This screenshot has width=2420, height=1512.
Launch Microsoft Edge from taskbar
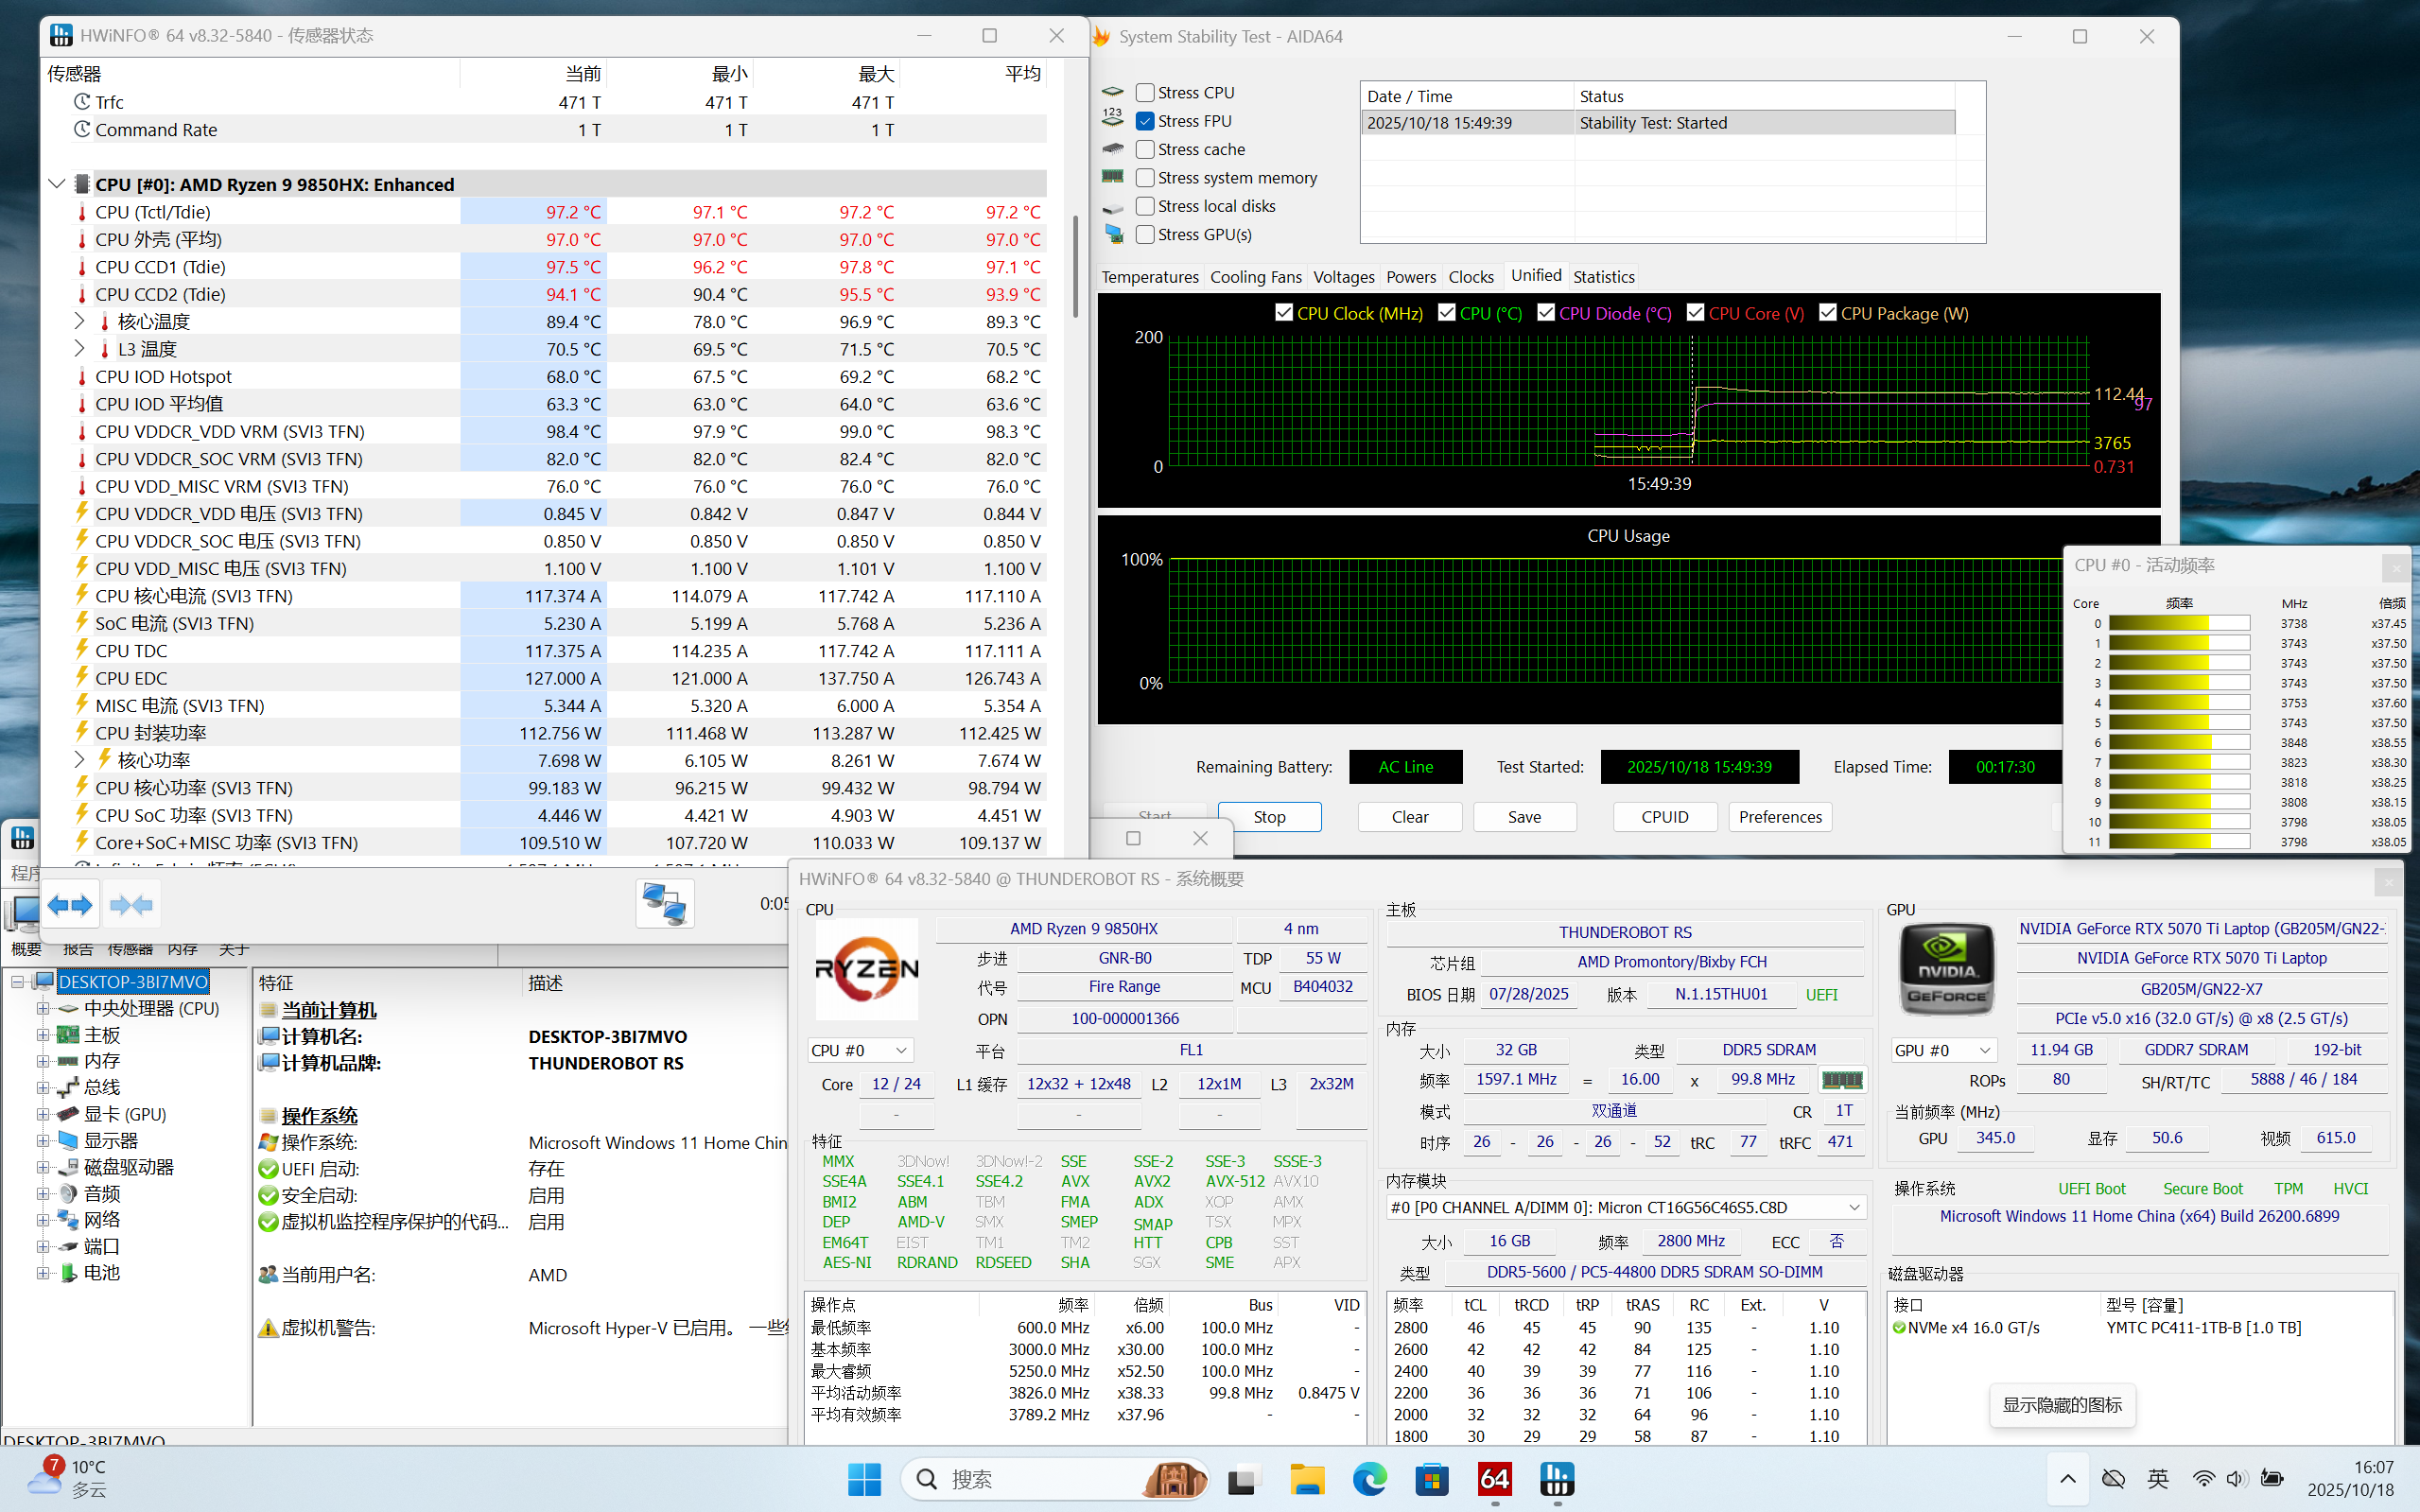pos(1369,1479)
